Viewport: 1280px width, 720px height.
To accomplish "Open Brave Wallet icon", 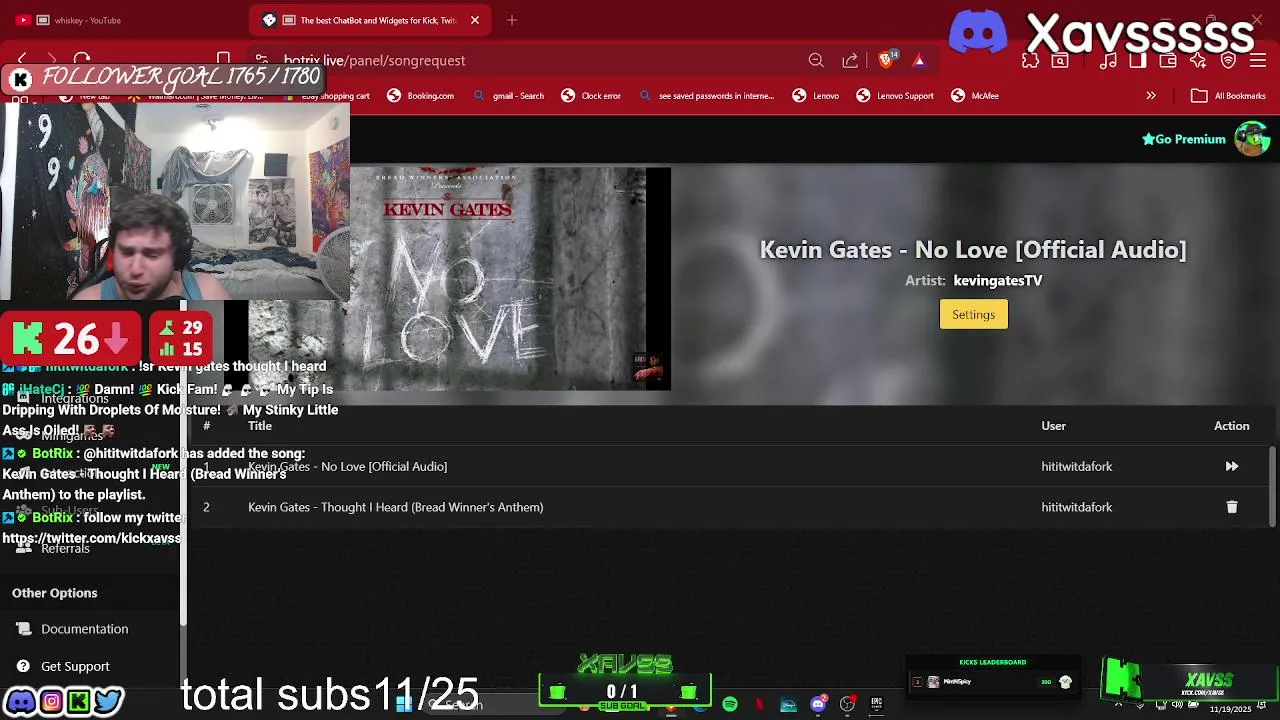I will [x=1168, y=60].
